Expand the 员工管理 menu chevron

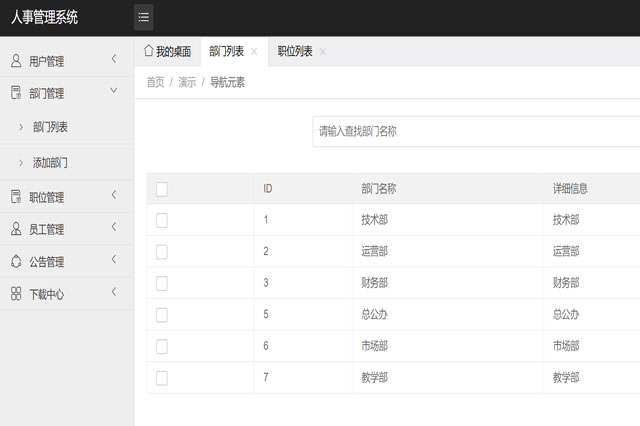pyautogui.click(x=114, y=228)
